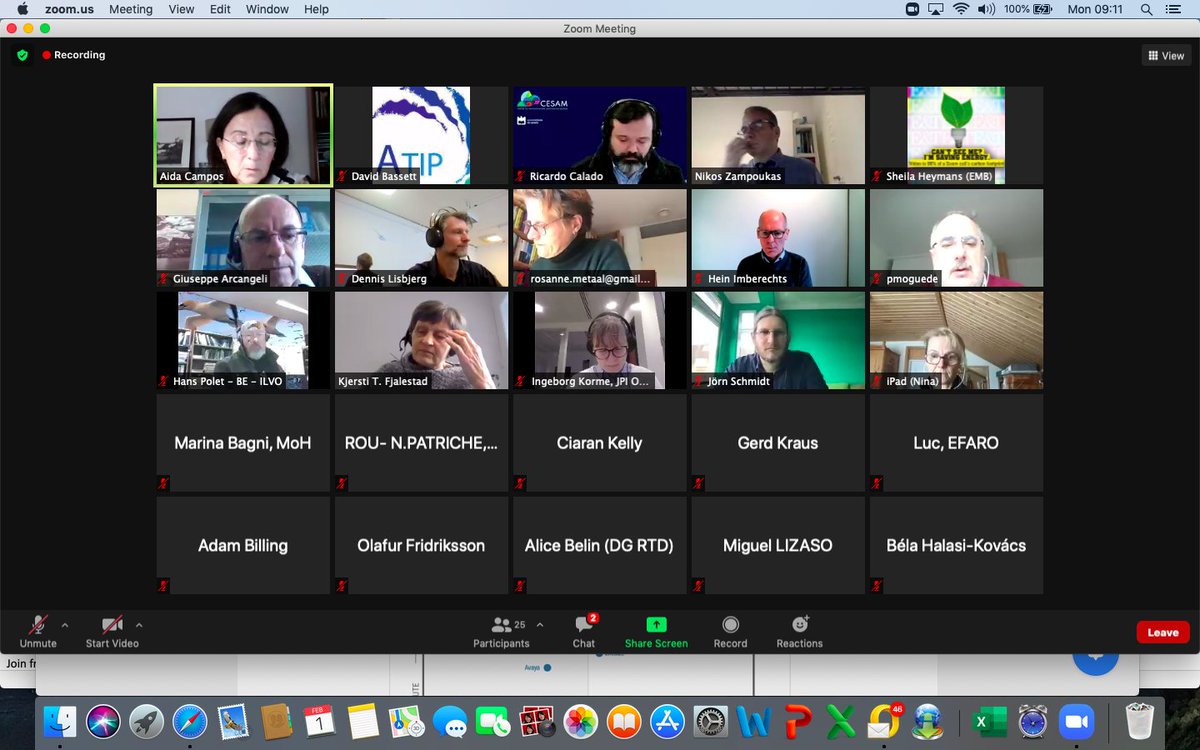The height and width of the screenshot is (750, 1200).
Task: Open Microsoft Excel from the Dock
Action: tap(989, 720)
